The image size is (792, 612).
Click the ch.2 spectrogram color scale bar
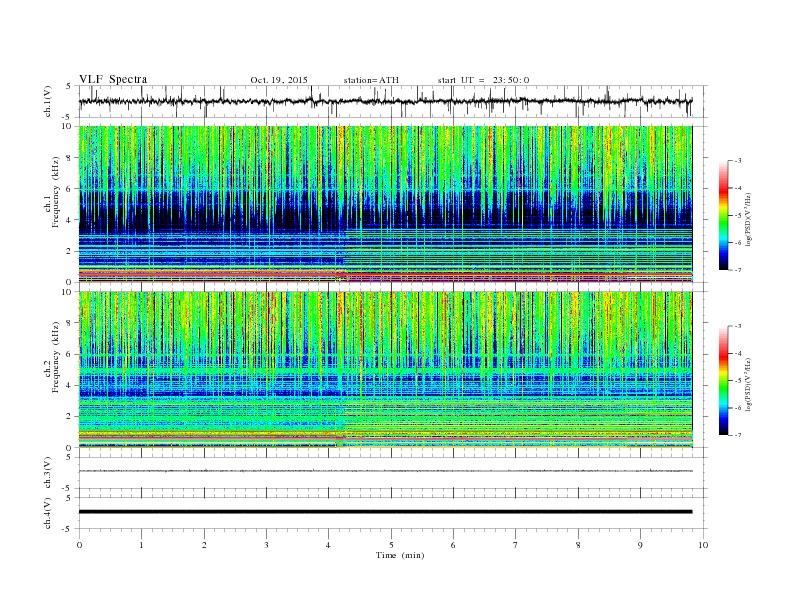coord(724,380)
